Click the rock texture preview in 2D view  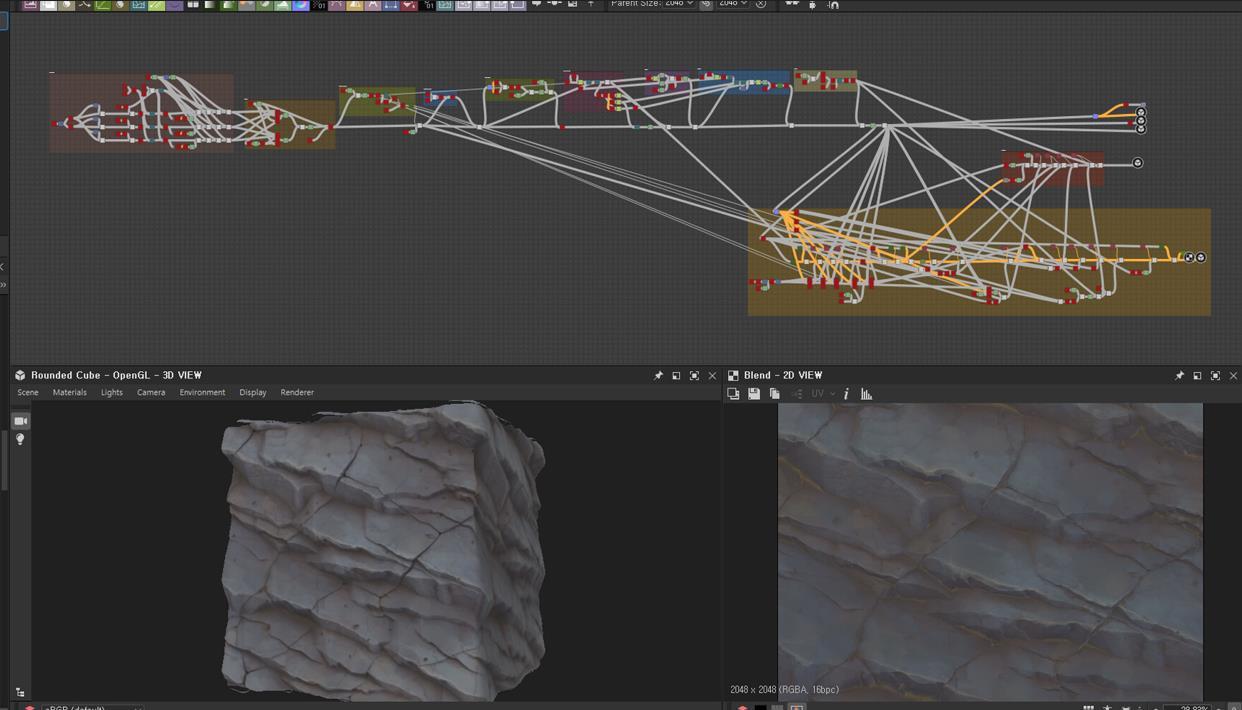(x=990, y=550)
